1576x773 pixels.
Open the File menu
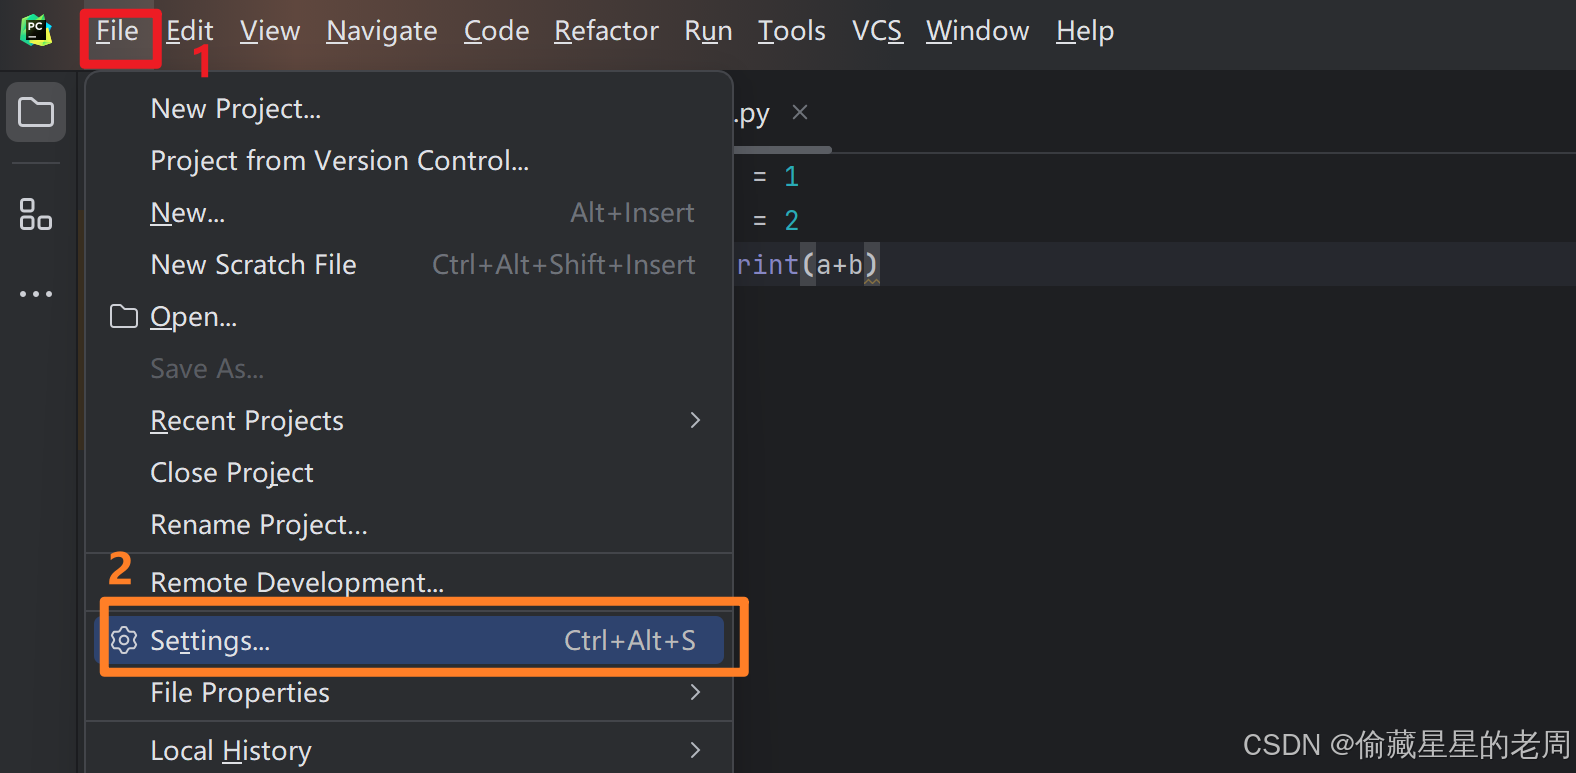(x=117, y=31)
